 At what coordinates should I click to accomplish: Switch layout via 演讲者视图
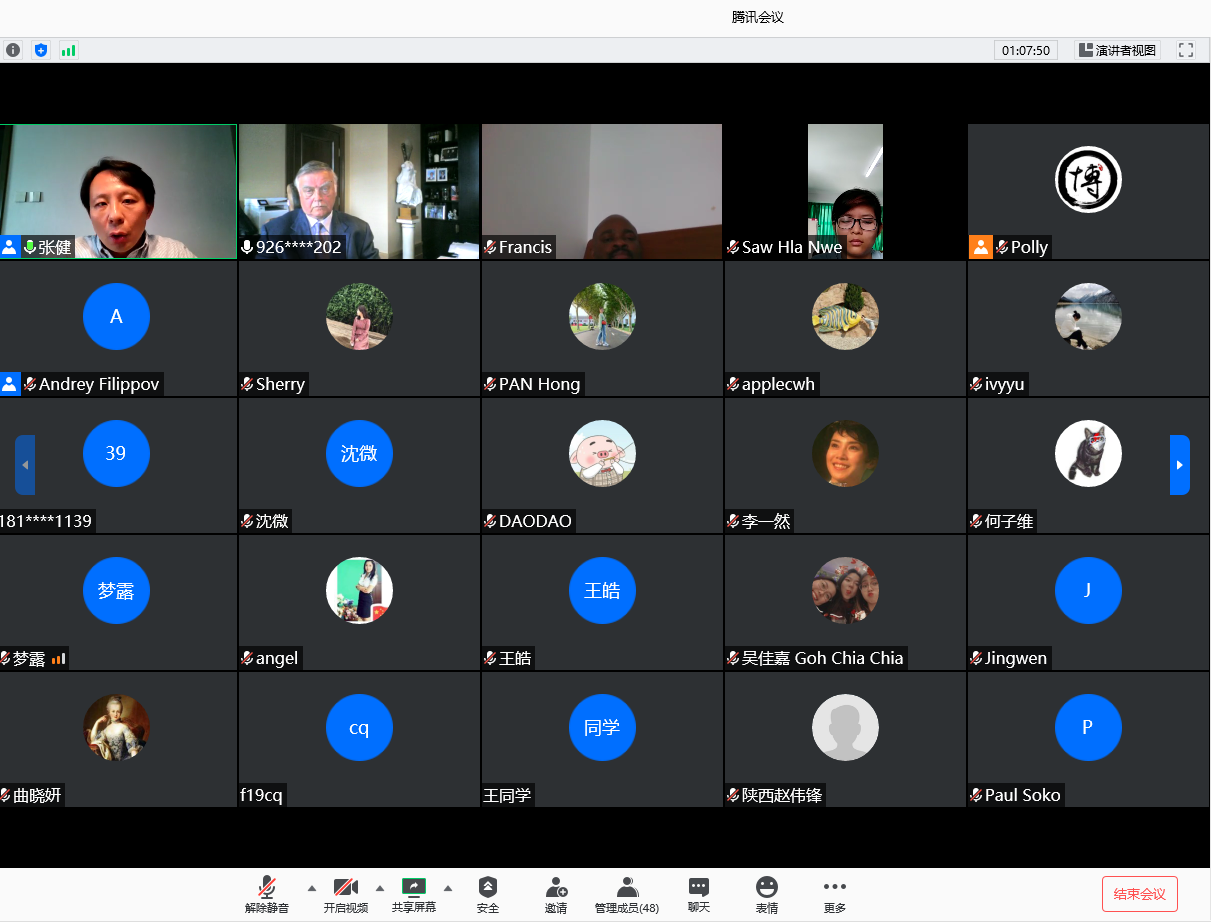[1117, 50]
